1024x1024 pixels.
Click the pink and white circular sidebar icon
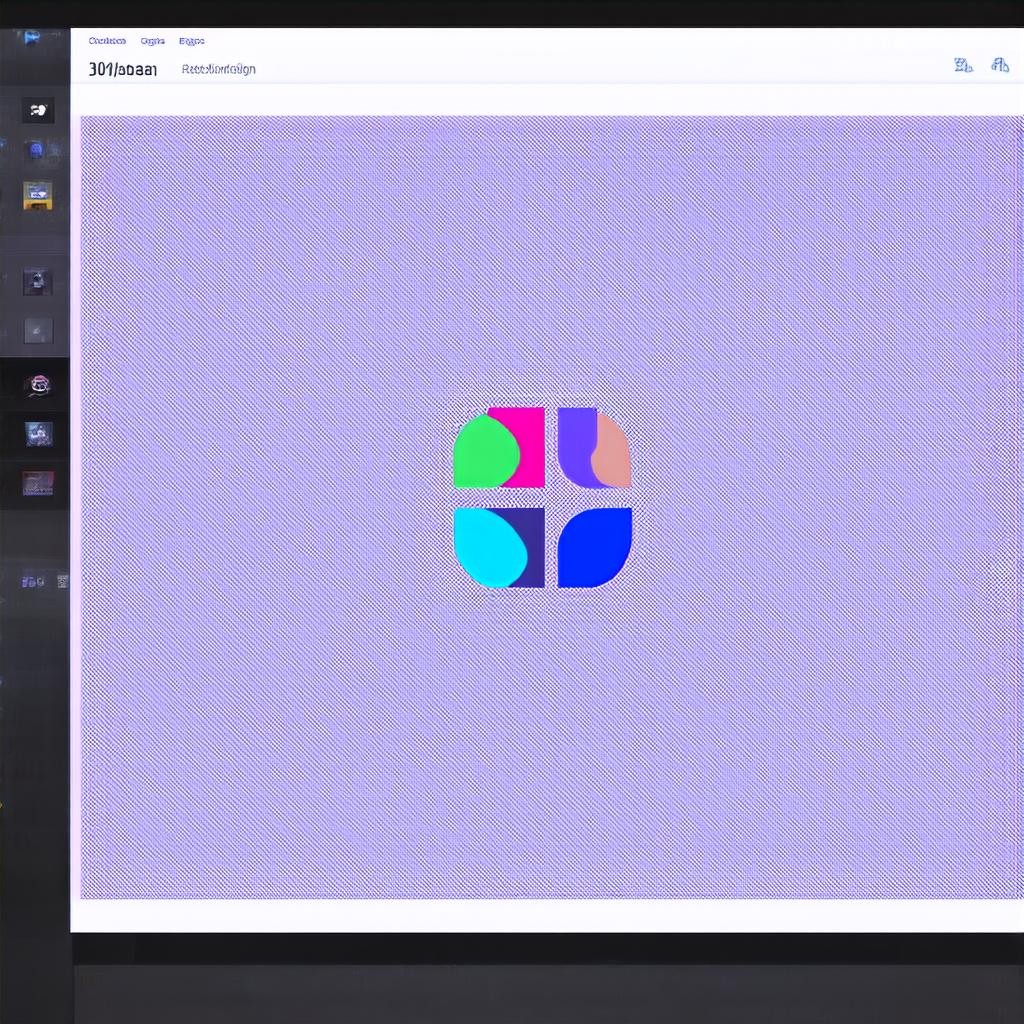pos(38,385)
